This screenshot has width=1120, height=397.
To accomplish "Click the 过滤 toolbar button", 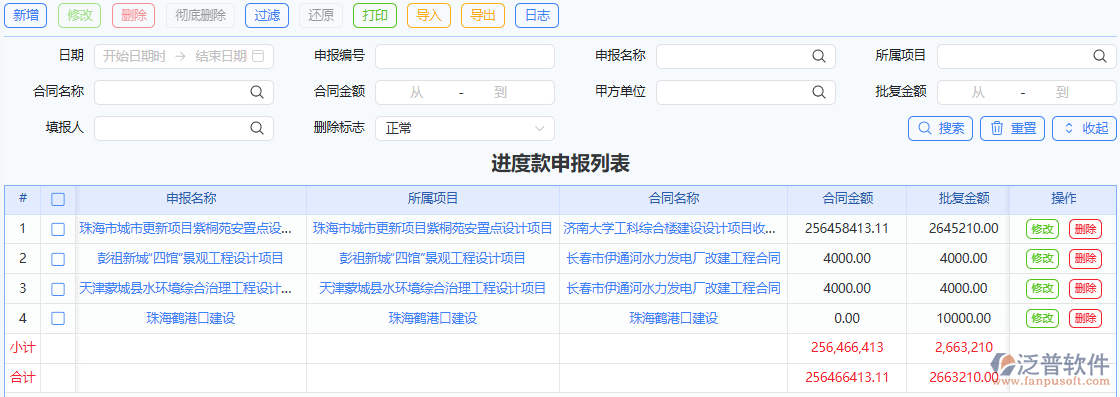I will (267, 16).
